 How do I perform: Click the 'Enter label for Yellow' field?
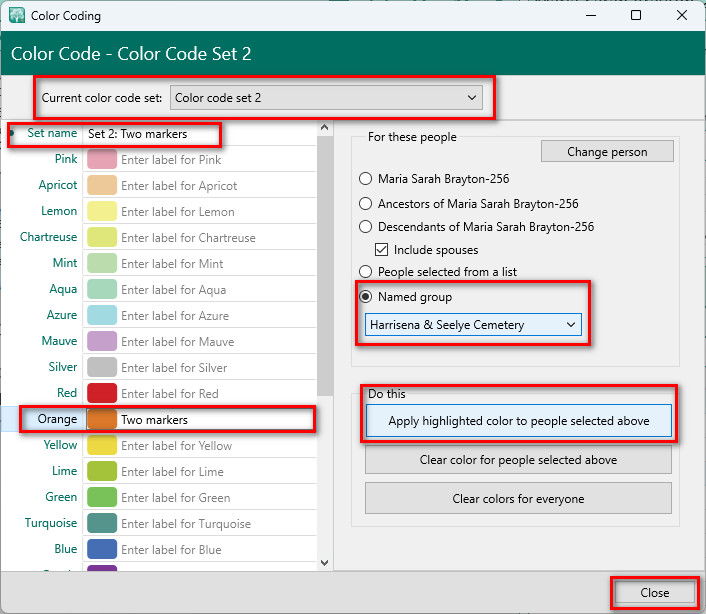pos(218,446)
